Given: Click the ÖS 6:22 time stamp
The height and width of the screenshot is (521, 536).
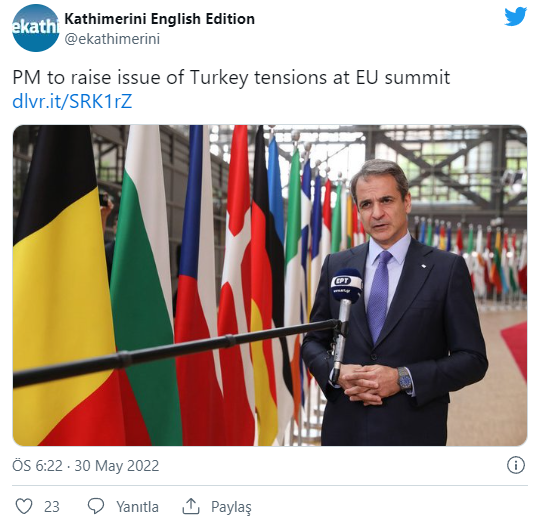Looking at the screenshot, I should [x=38, y=466].
